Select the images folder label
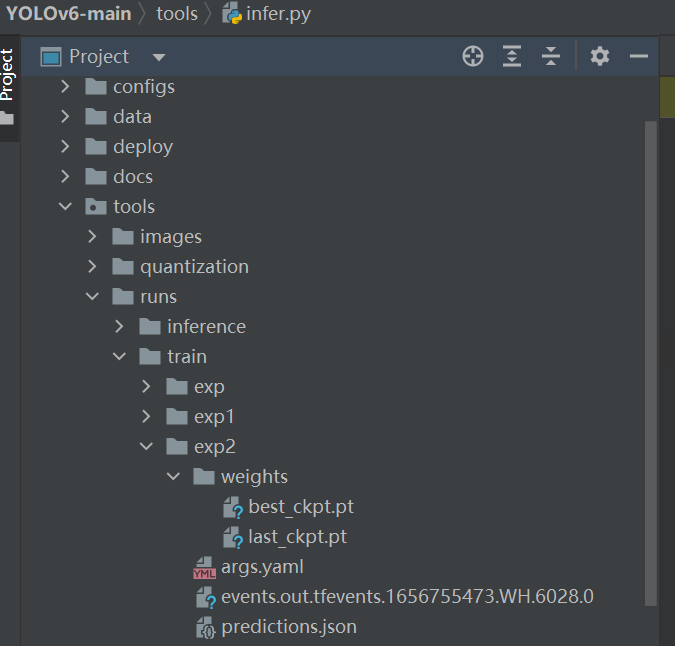The width and height of the screenshot is (675, 646). pyautogui.click(x=171, y=237)
